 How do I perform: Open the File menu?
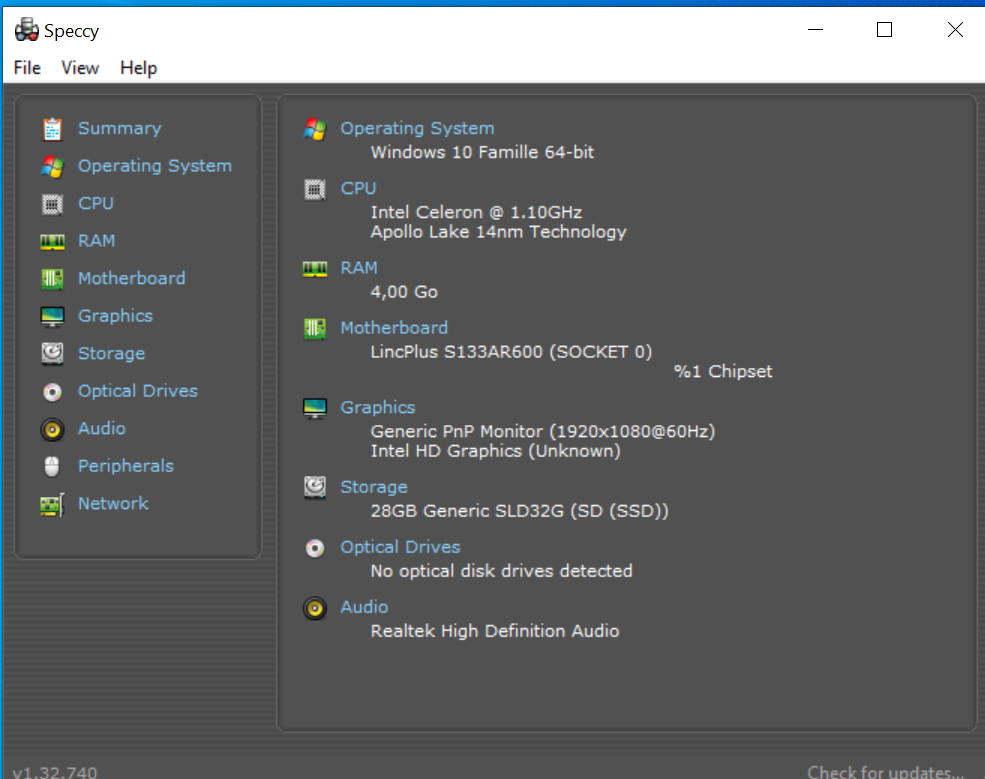click(x=27, y=67)
